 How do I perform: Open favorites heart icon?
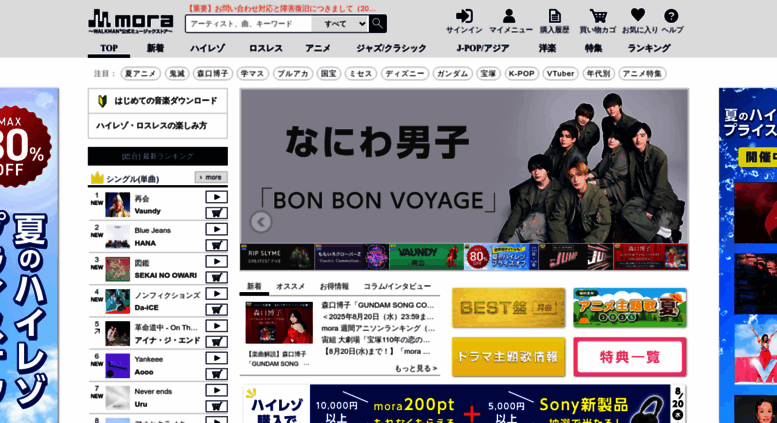[x=638, y=15]
